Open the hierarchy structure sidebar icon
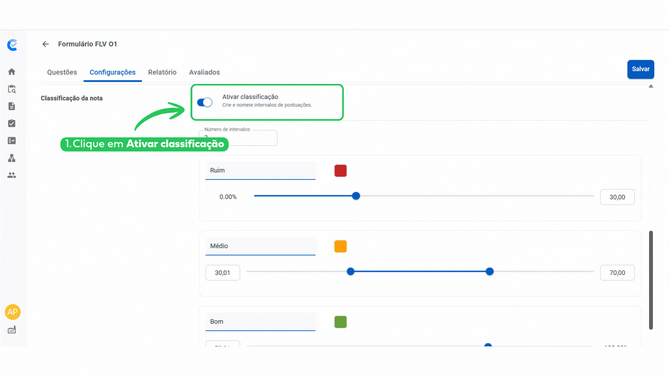The height and width of the screenshot is (376, 670). 12,158
